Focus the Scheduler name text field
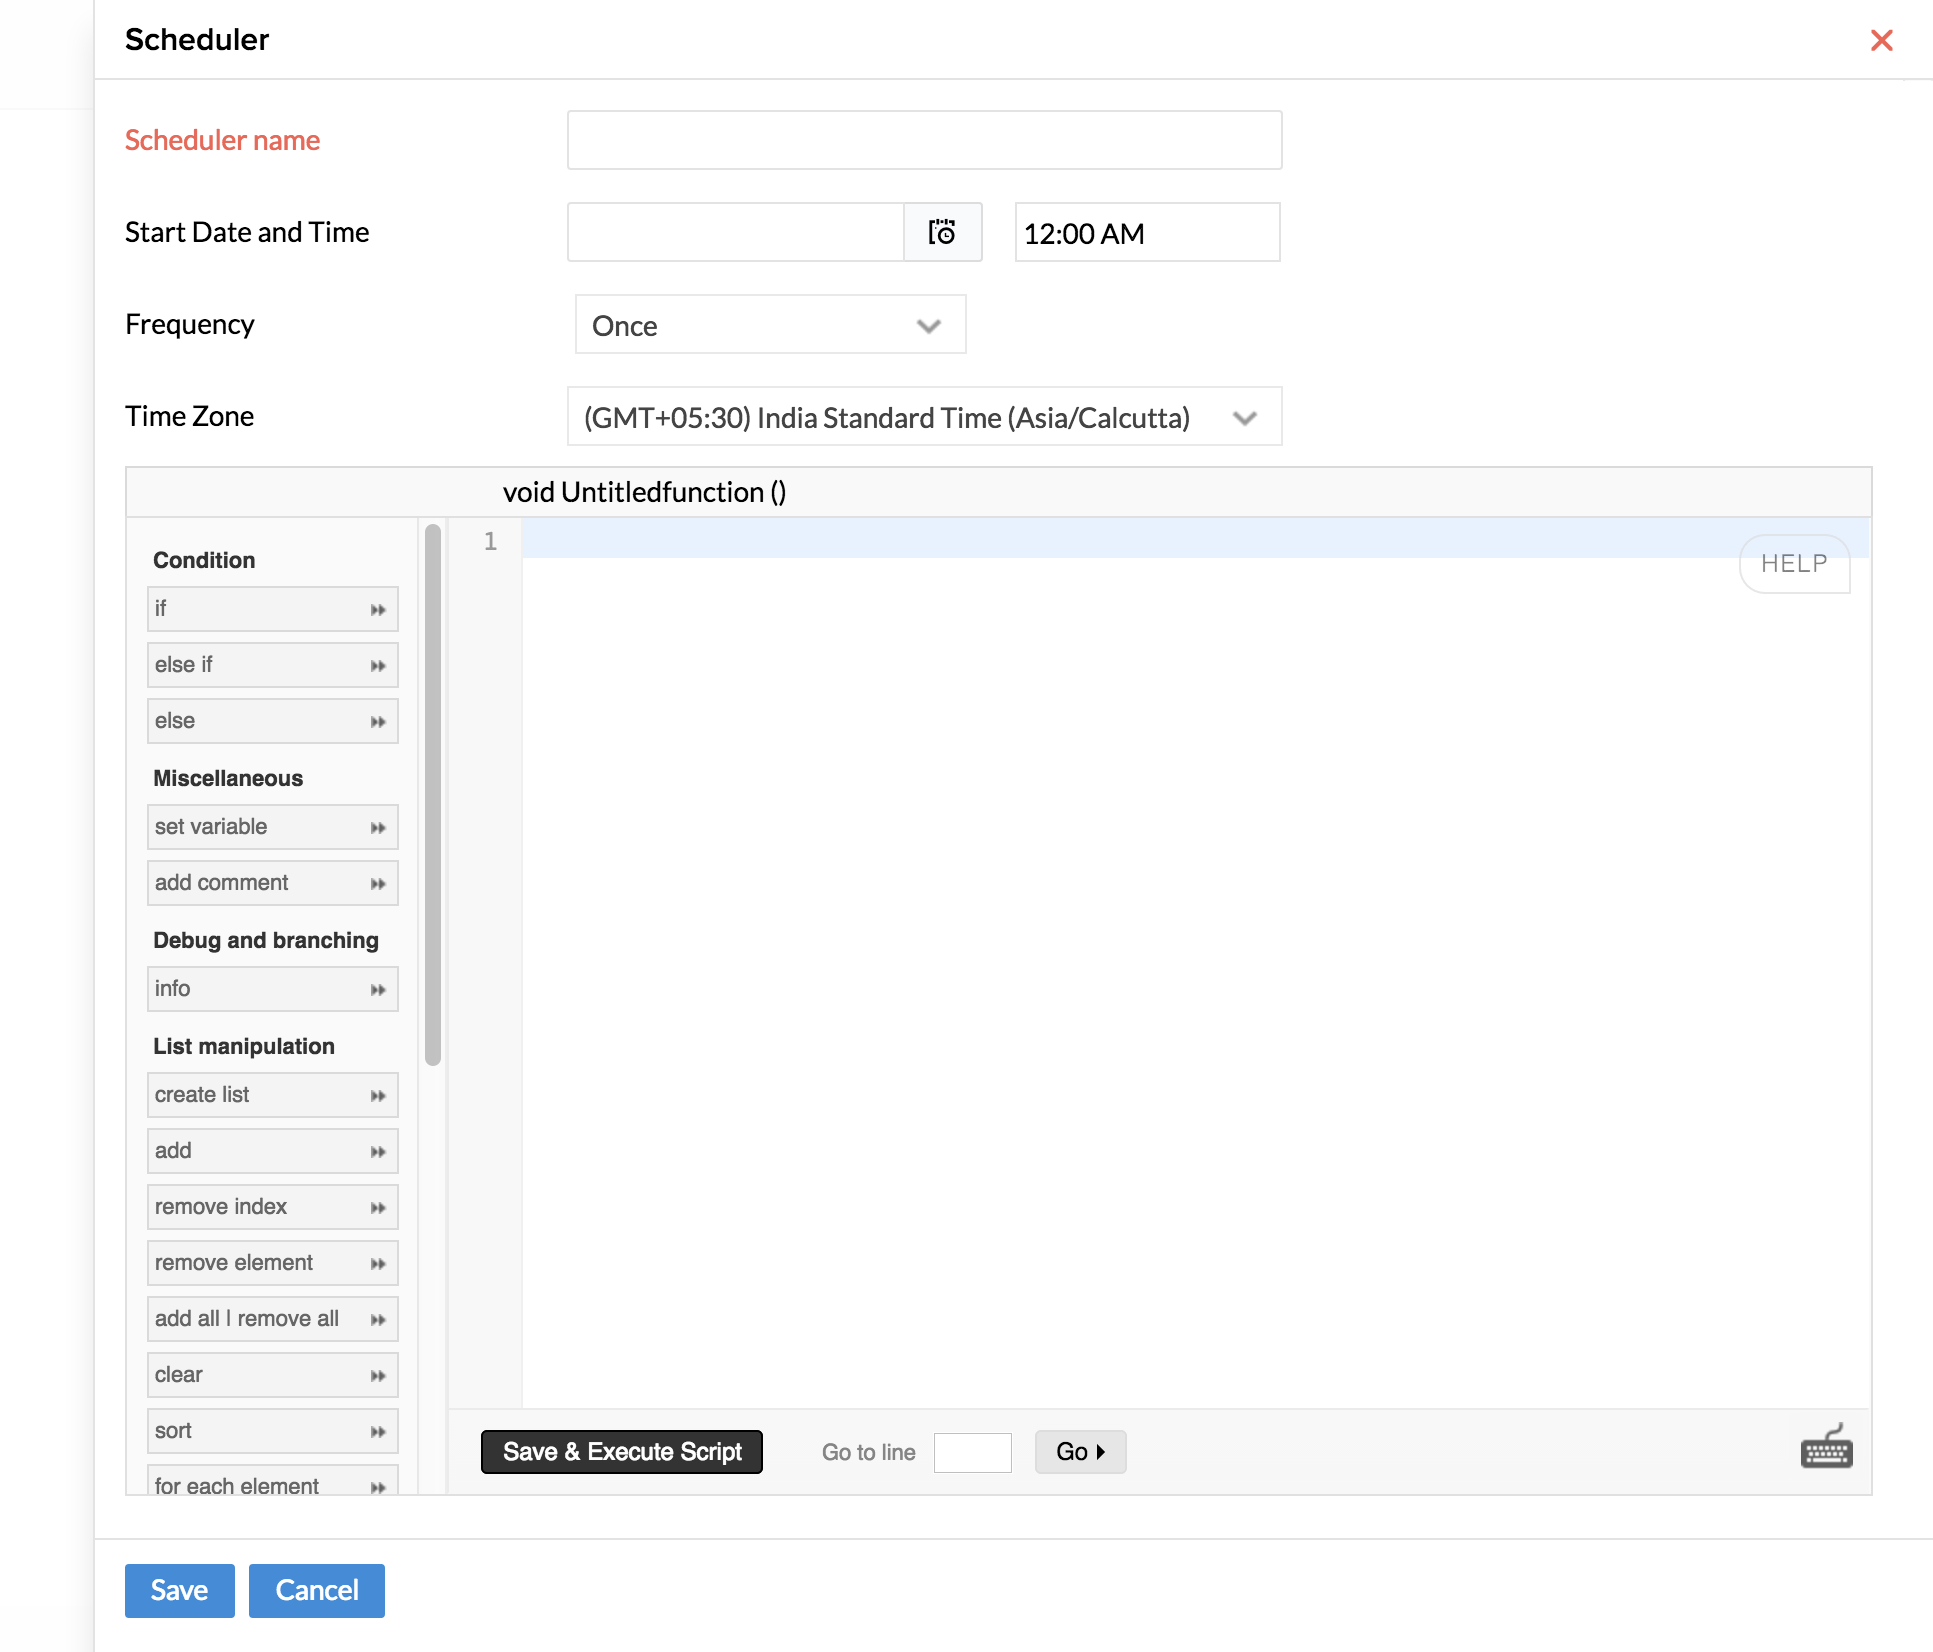1933x1652 pixels. click(x=924, y=140)
